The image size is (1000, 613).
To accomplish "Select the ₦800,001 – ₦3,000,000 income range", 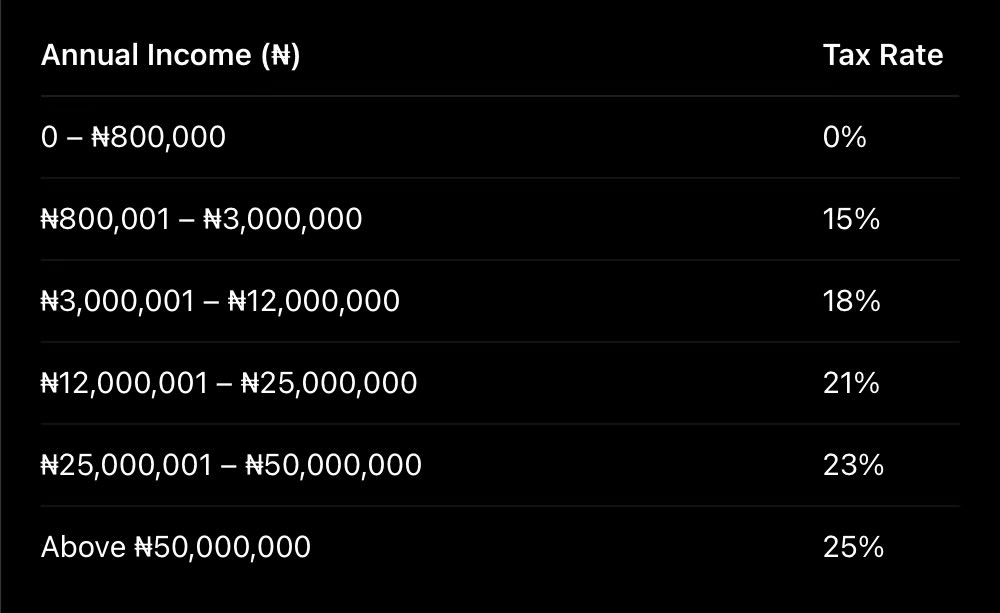I will pyautogui.click(x=201, y=219).
